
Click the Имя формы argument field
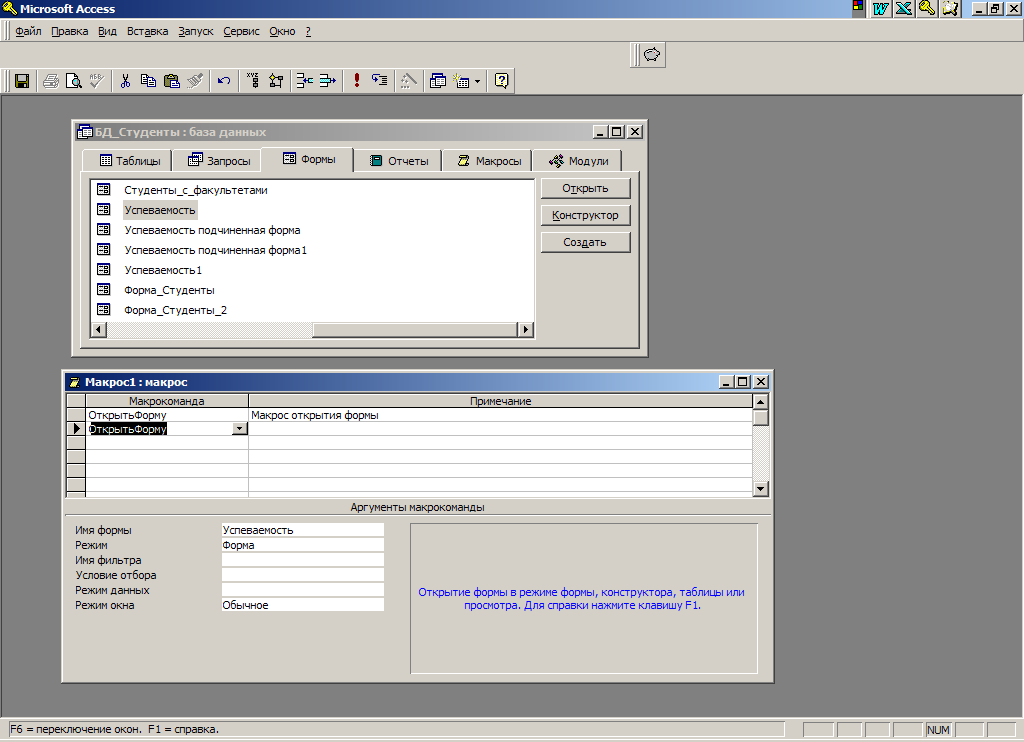click(302, 530)
